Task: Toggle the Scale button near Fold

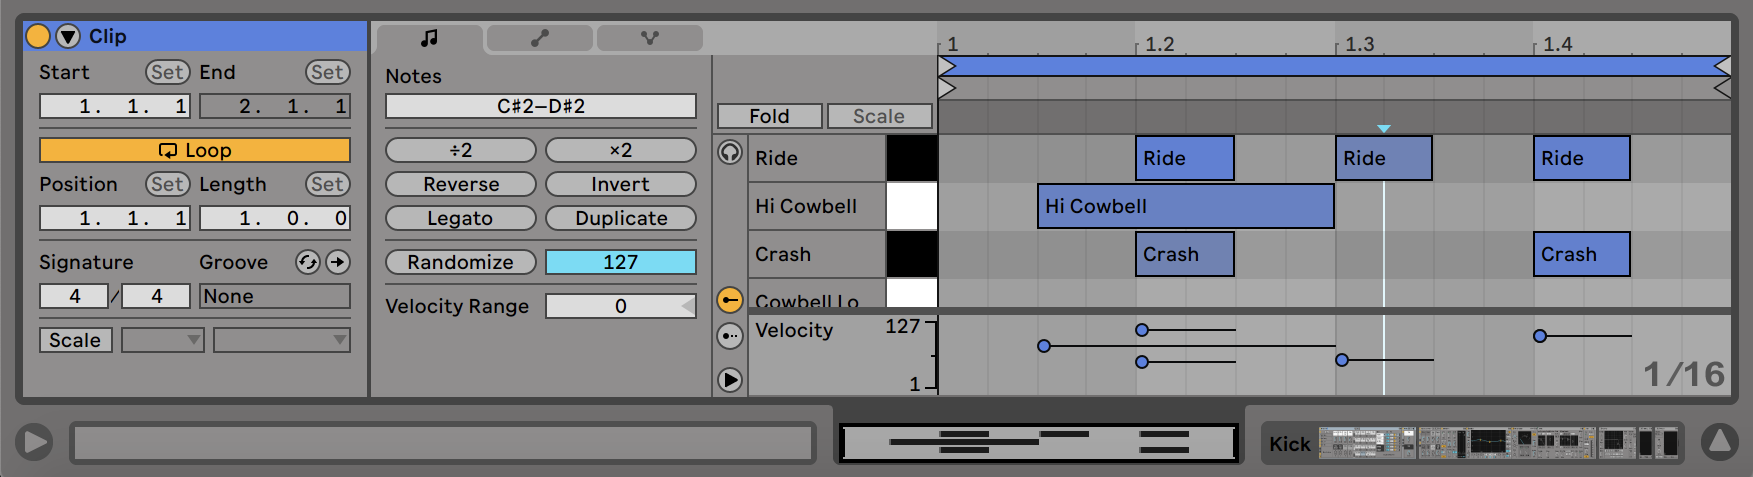Action: pyautogui.click(x=879, y=116)
